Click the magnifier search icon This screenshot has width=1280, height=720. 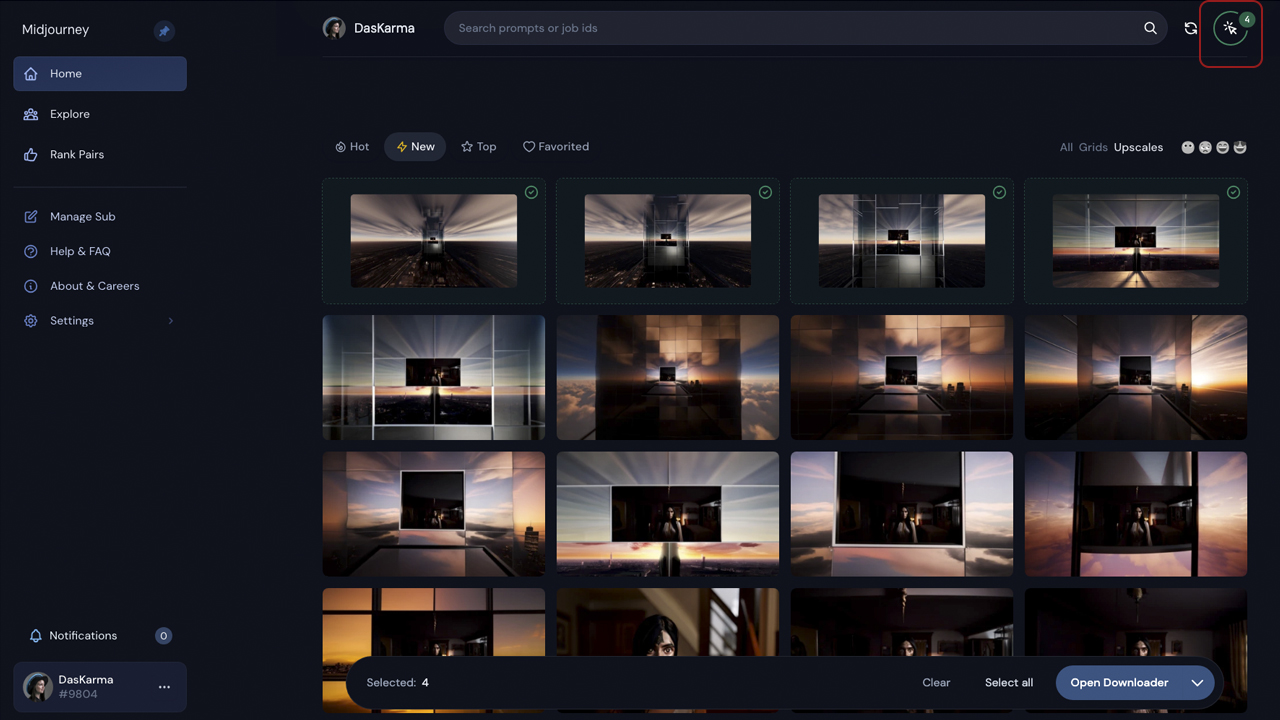(1150, 28)
